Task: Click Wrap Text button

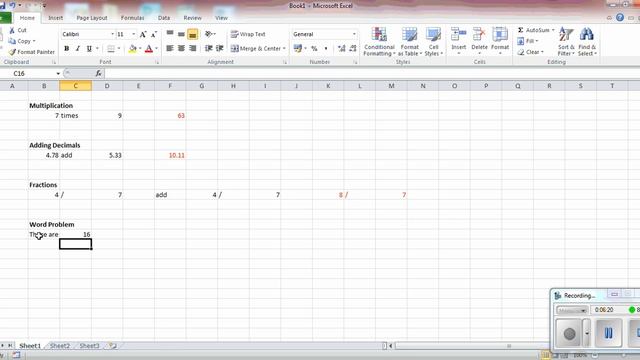Action: [248, 34]
